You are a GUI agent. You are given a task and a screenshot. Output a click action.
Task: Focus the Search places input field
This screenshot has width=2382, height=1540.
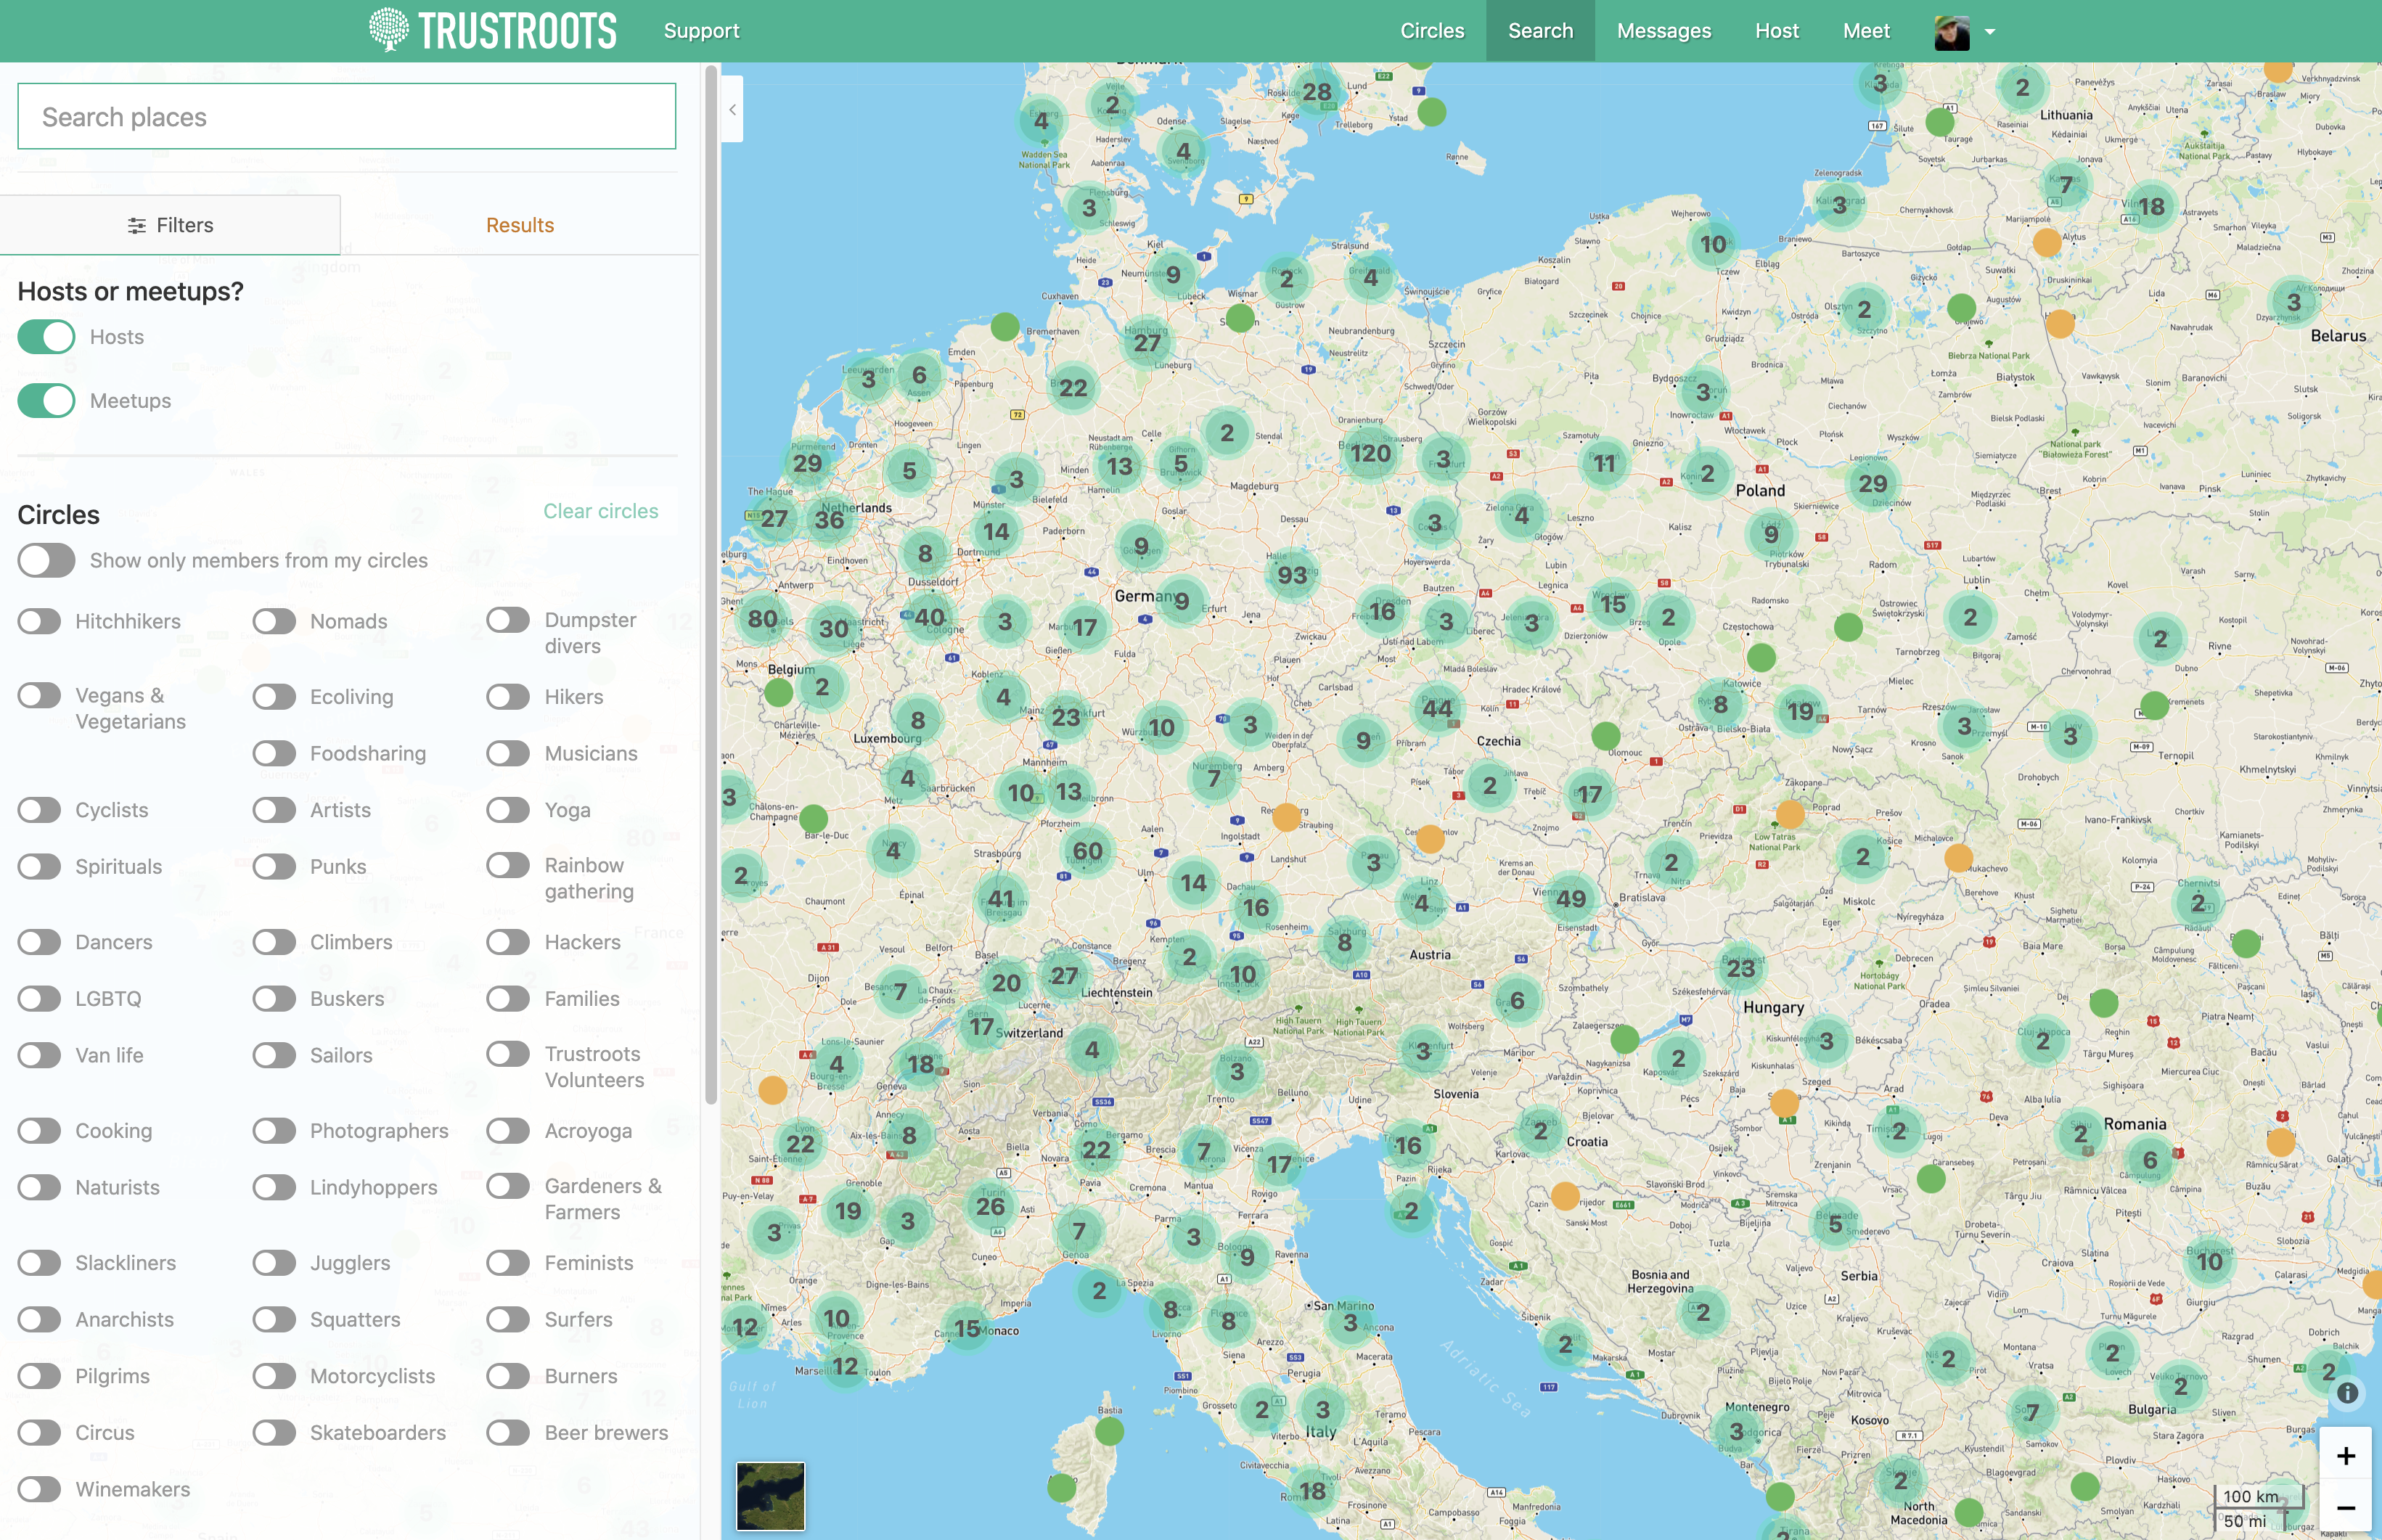point(347,117)
